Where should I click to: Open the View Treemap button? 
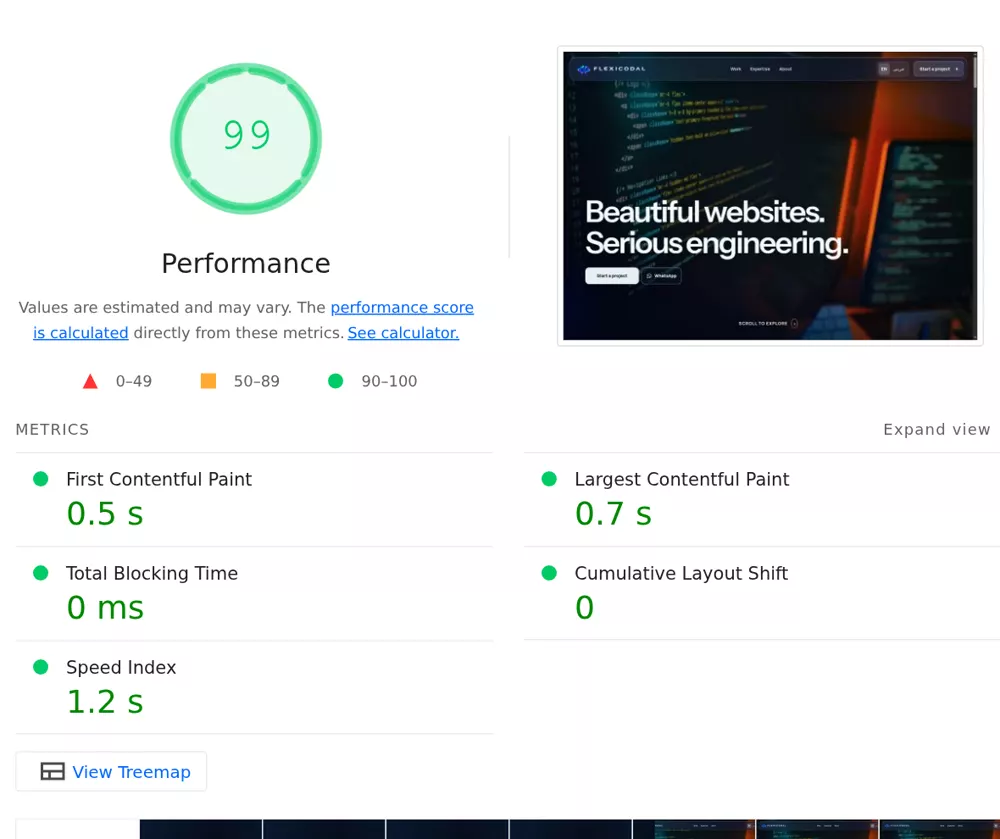111,771
